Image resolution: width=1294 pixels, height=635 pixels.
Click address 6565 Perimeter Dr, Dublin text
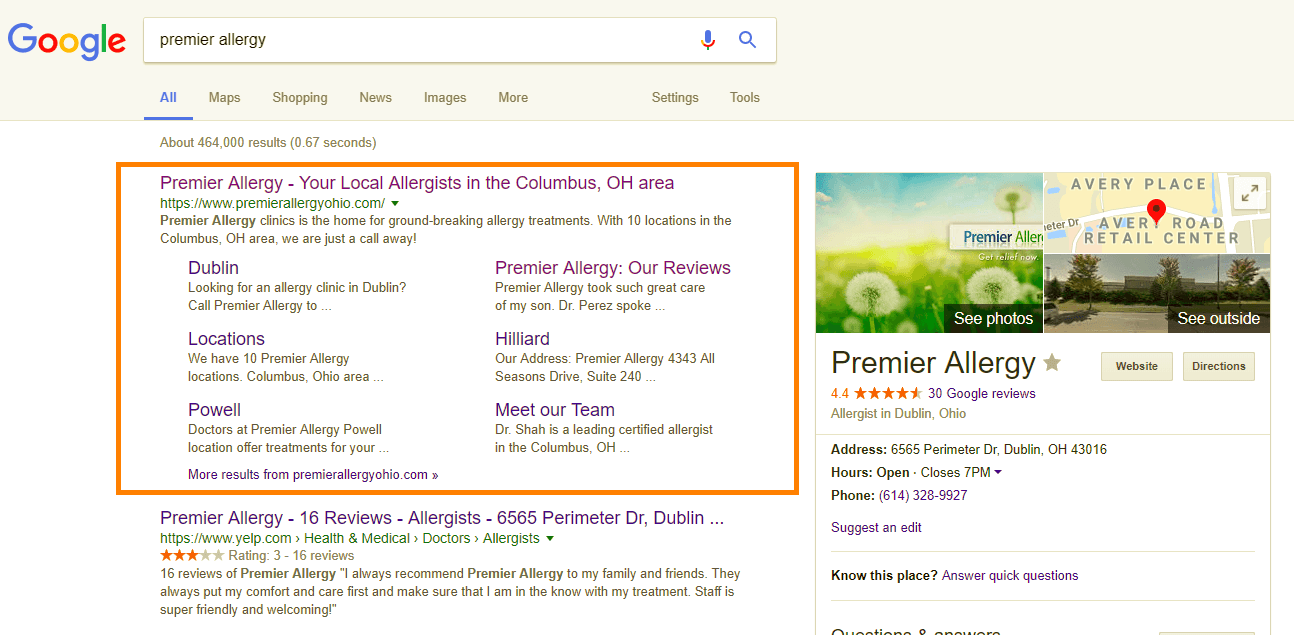999,449
